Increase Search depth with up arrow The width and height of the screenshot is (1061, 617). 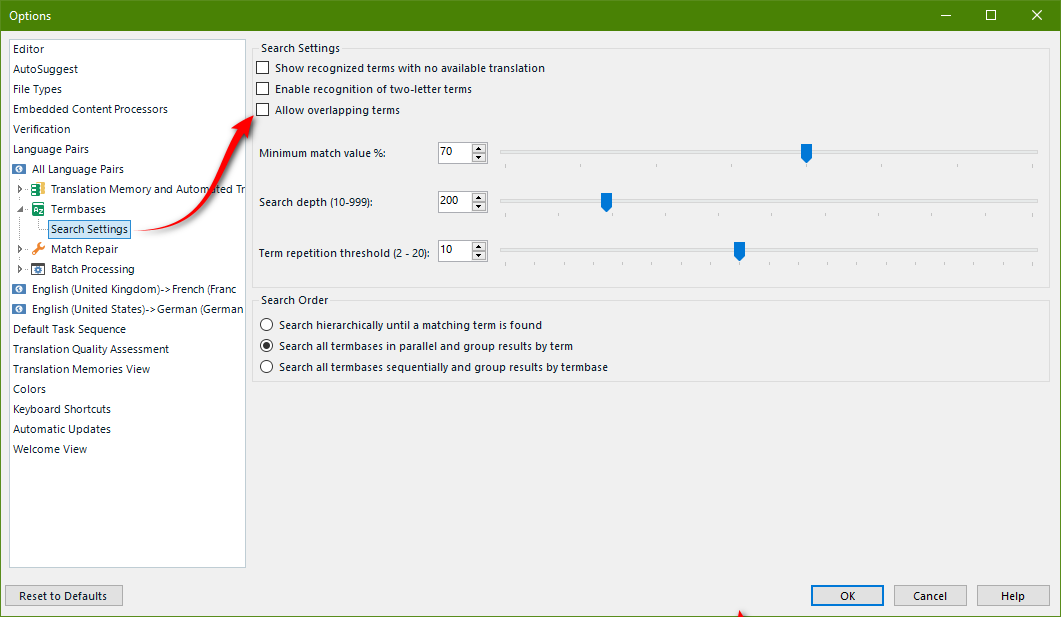(x=479, y=198)
